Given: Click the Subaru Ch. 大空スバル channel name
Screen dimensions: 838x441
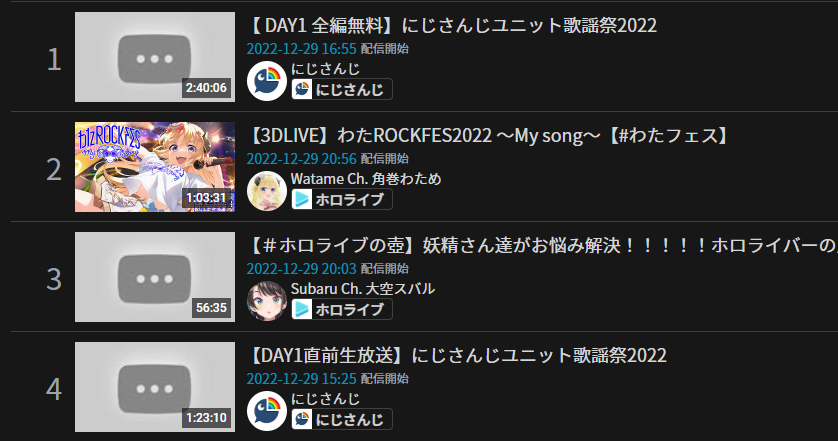Looking at the screenshot, I should pyautogui.click(x=363, y=289).
